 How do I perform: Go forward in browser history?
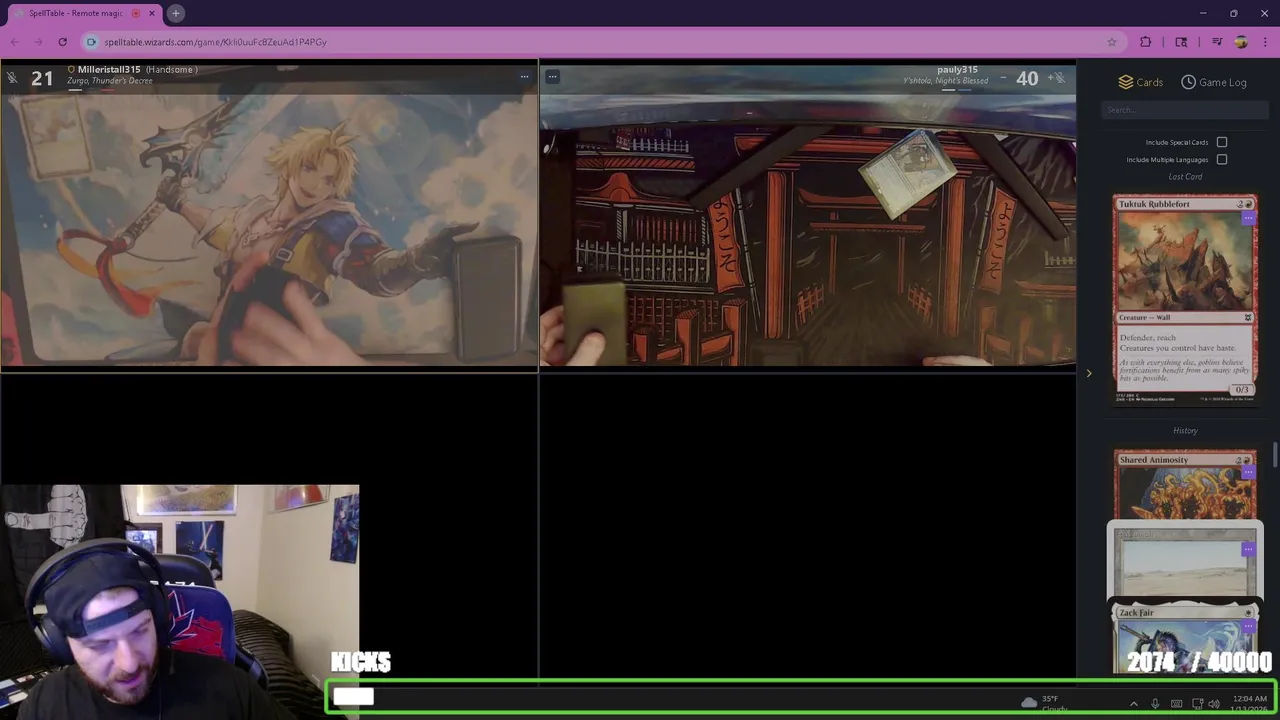pos(38,42)
